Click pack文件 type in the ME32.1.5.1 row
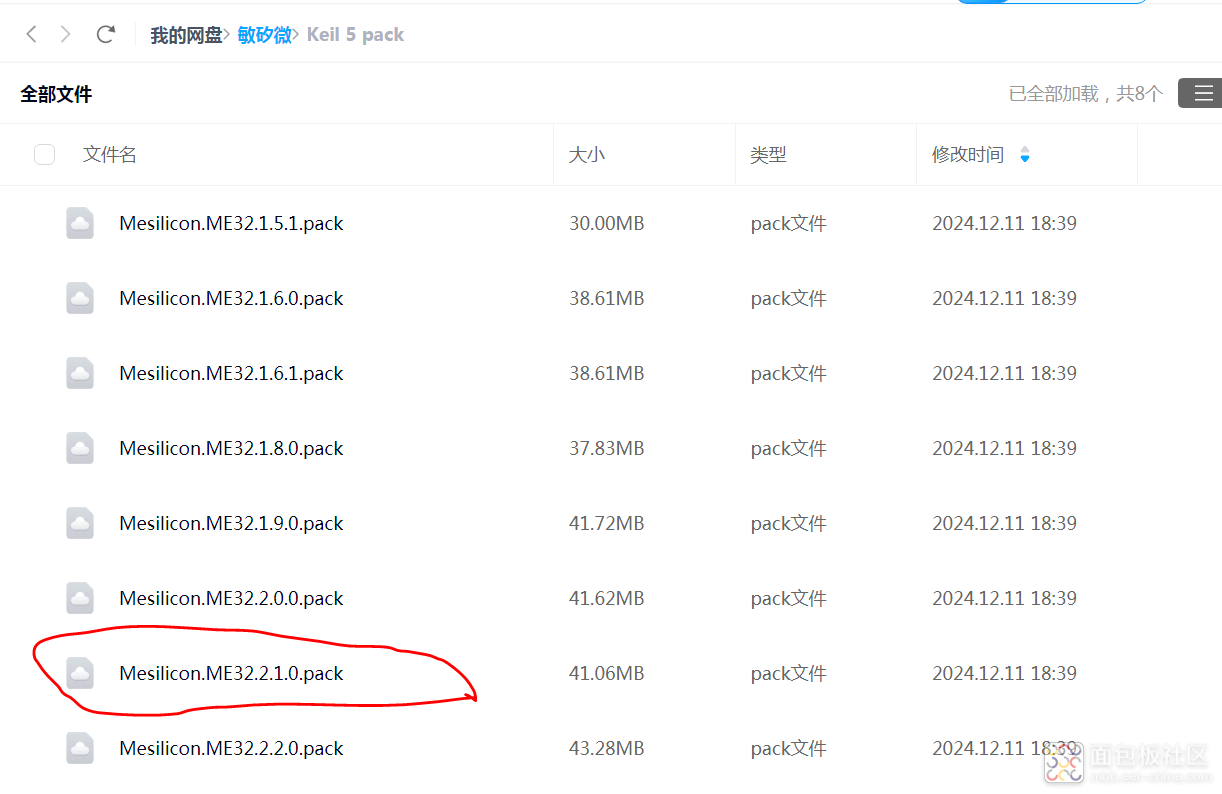 click(x=788, y=223)
